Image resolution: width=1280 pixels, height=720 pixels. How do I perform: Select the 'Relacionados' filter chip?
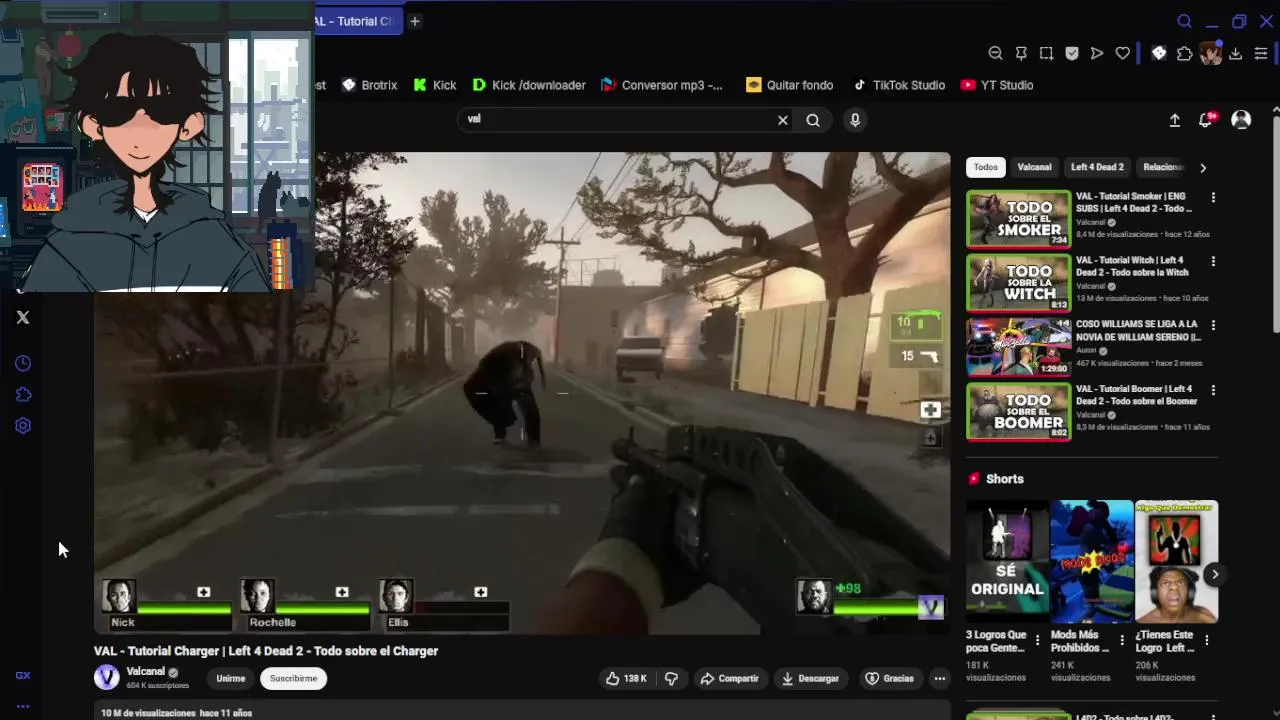coord(1163,167)
